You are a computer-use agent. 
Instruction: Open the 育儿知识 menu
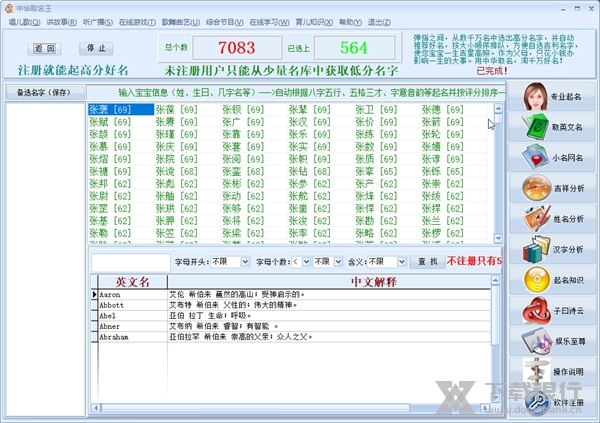coord(314,22)
